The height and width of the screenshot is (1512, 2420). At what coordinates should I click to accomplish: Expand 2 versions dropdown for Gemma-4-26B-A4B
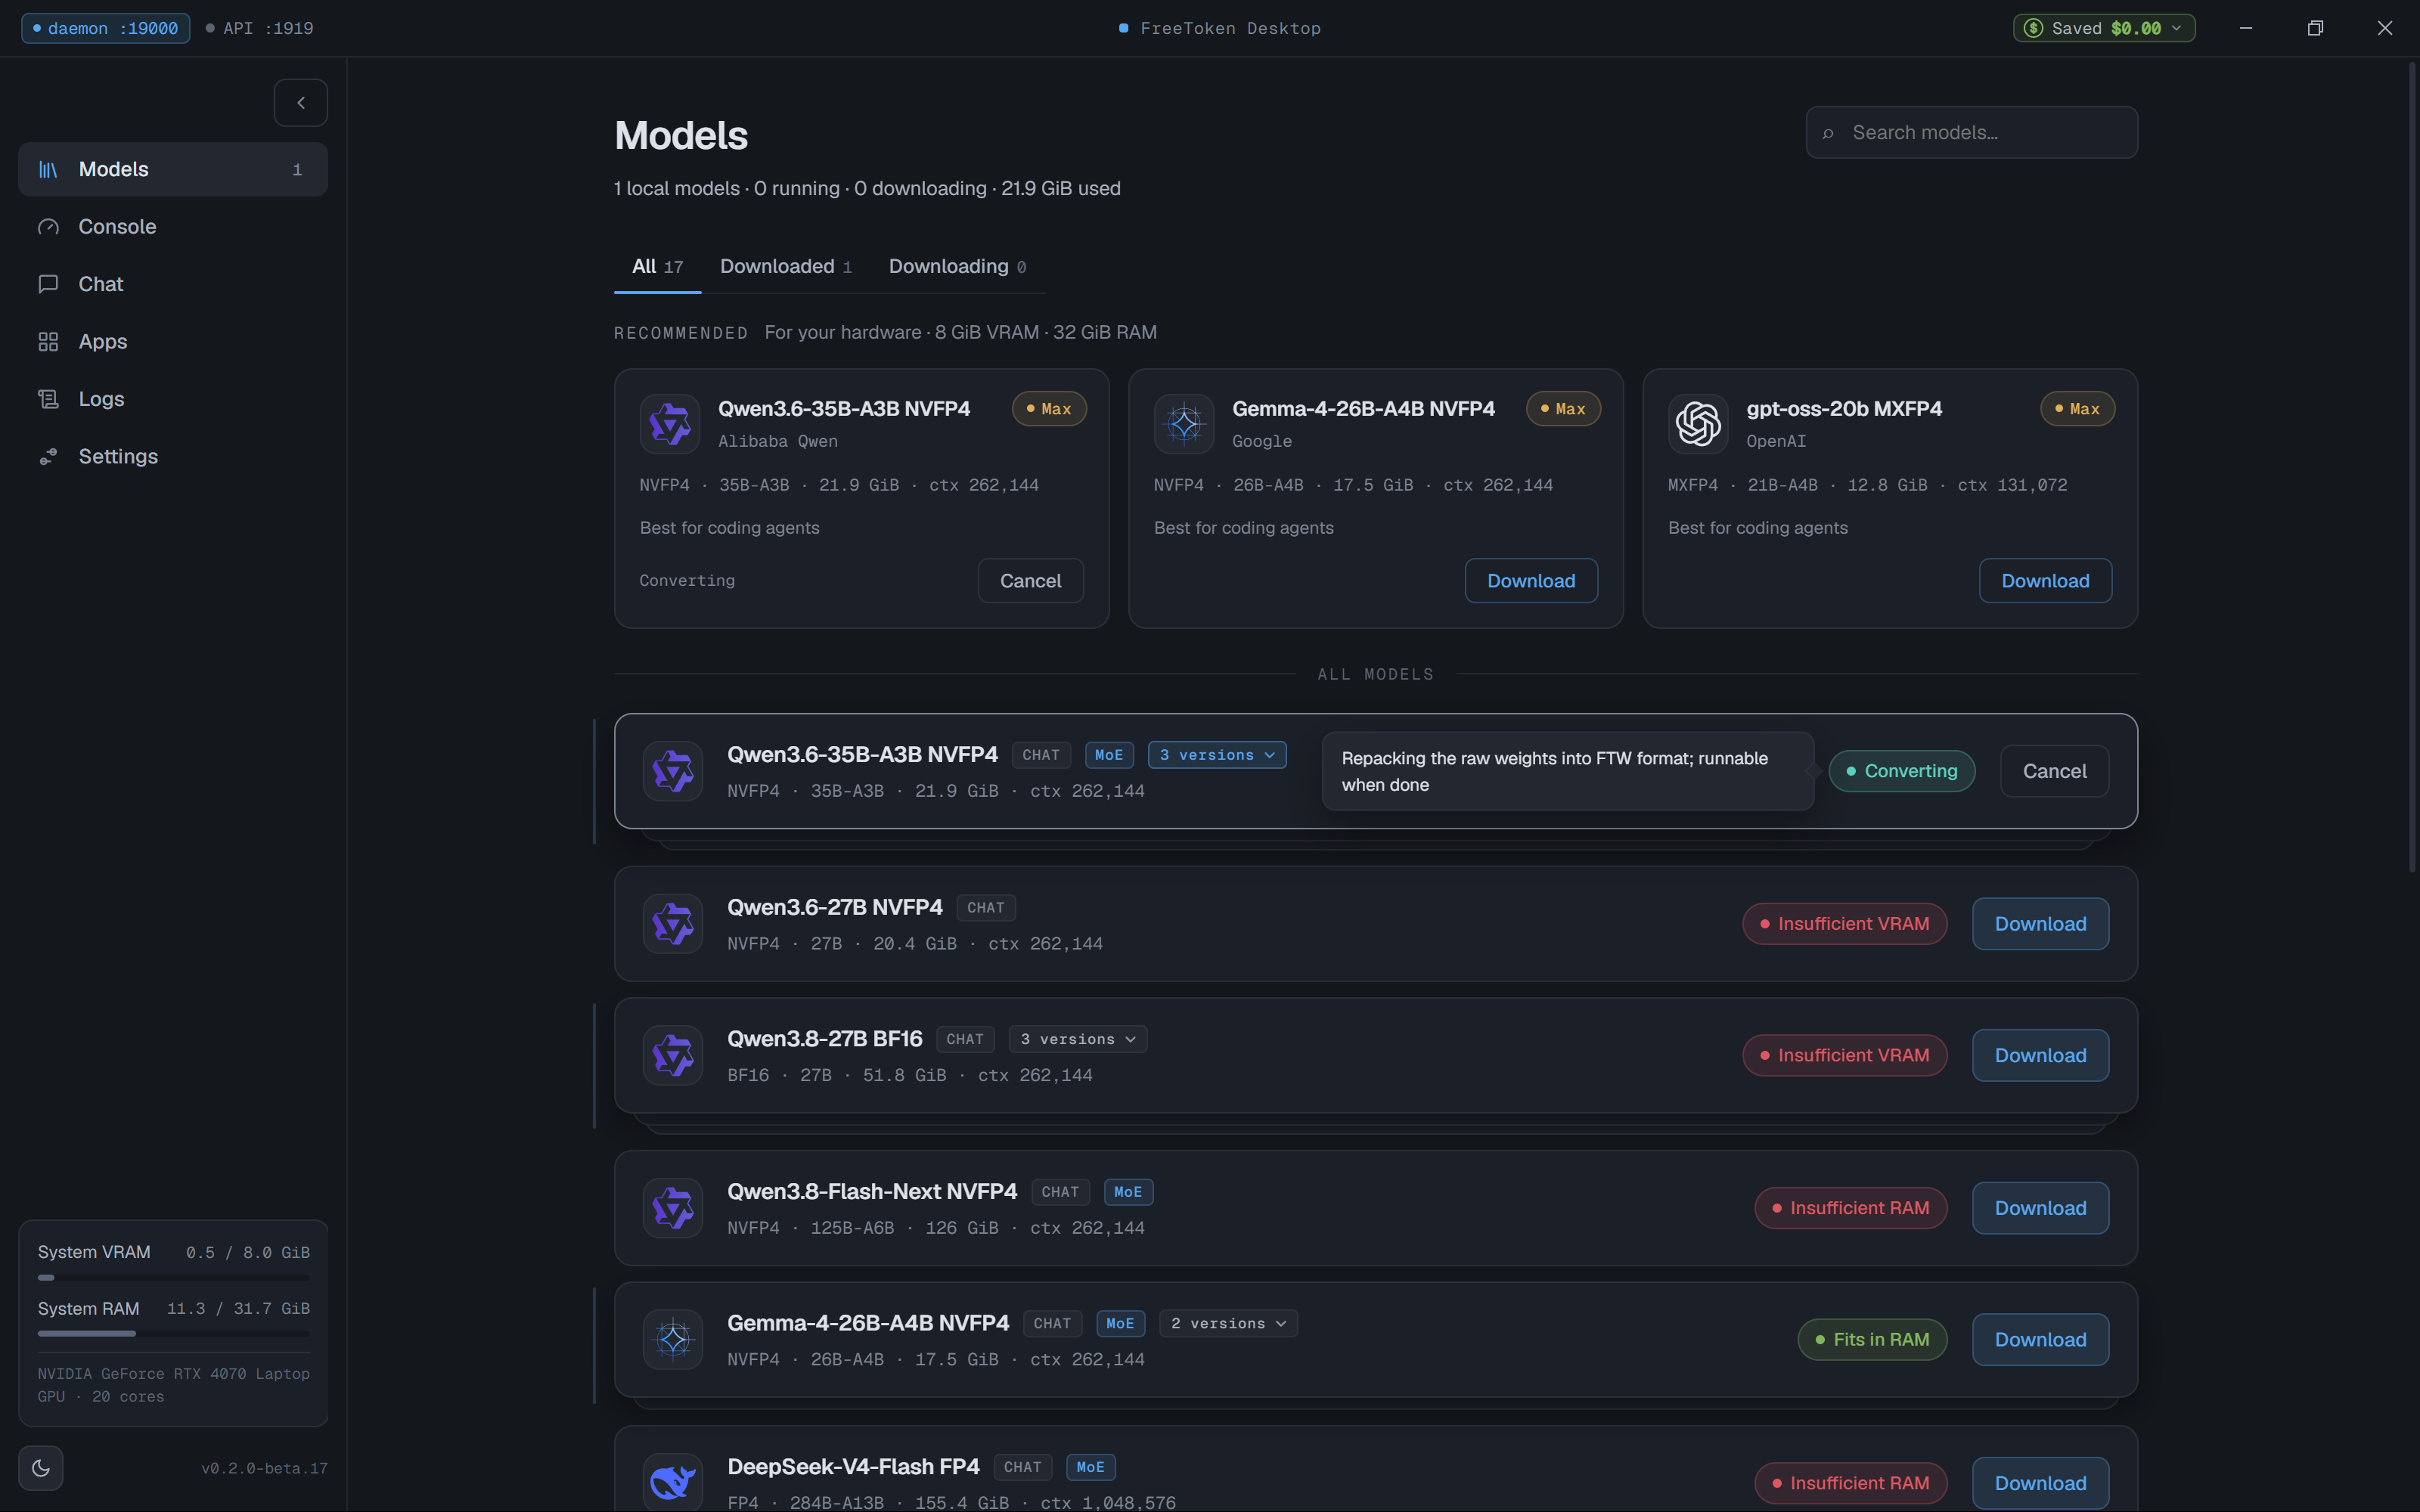pyautogui.click(x=1228, y=1323)
